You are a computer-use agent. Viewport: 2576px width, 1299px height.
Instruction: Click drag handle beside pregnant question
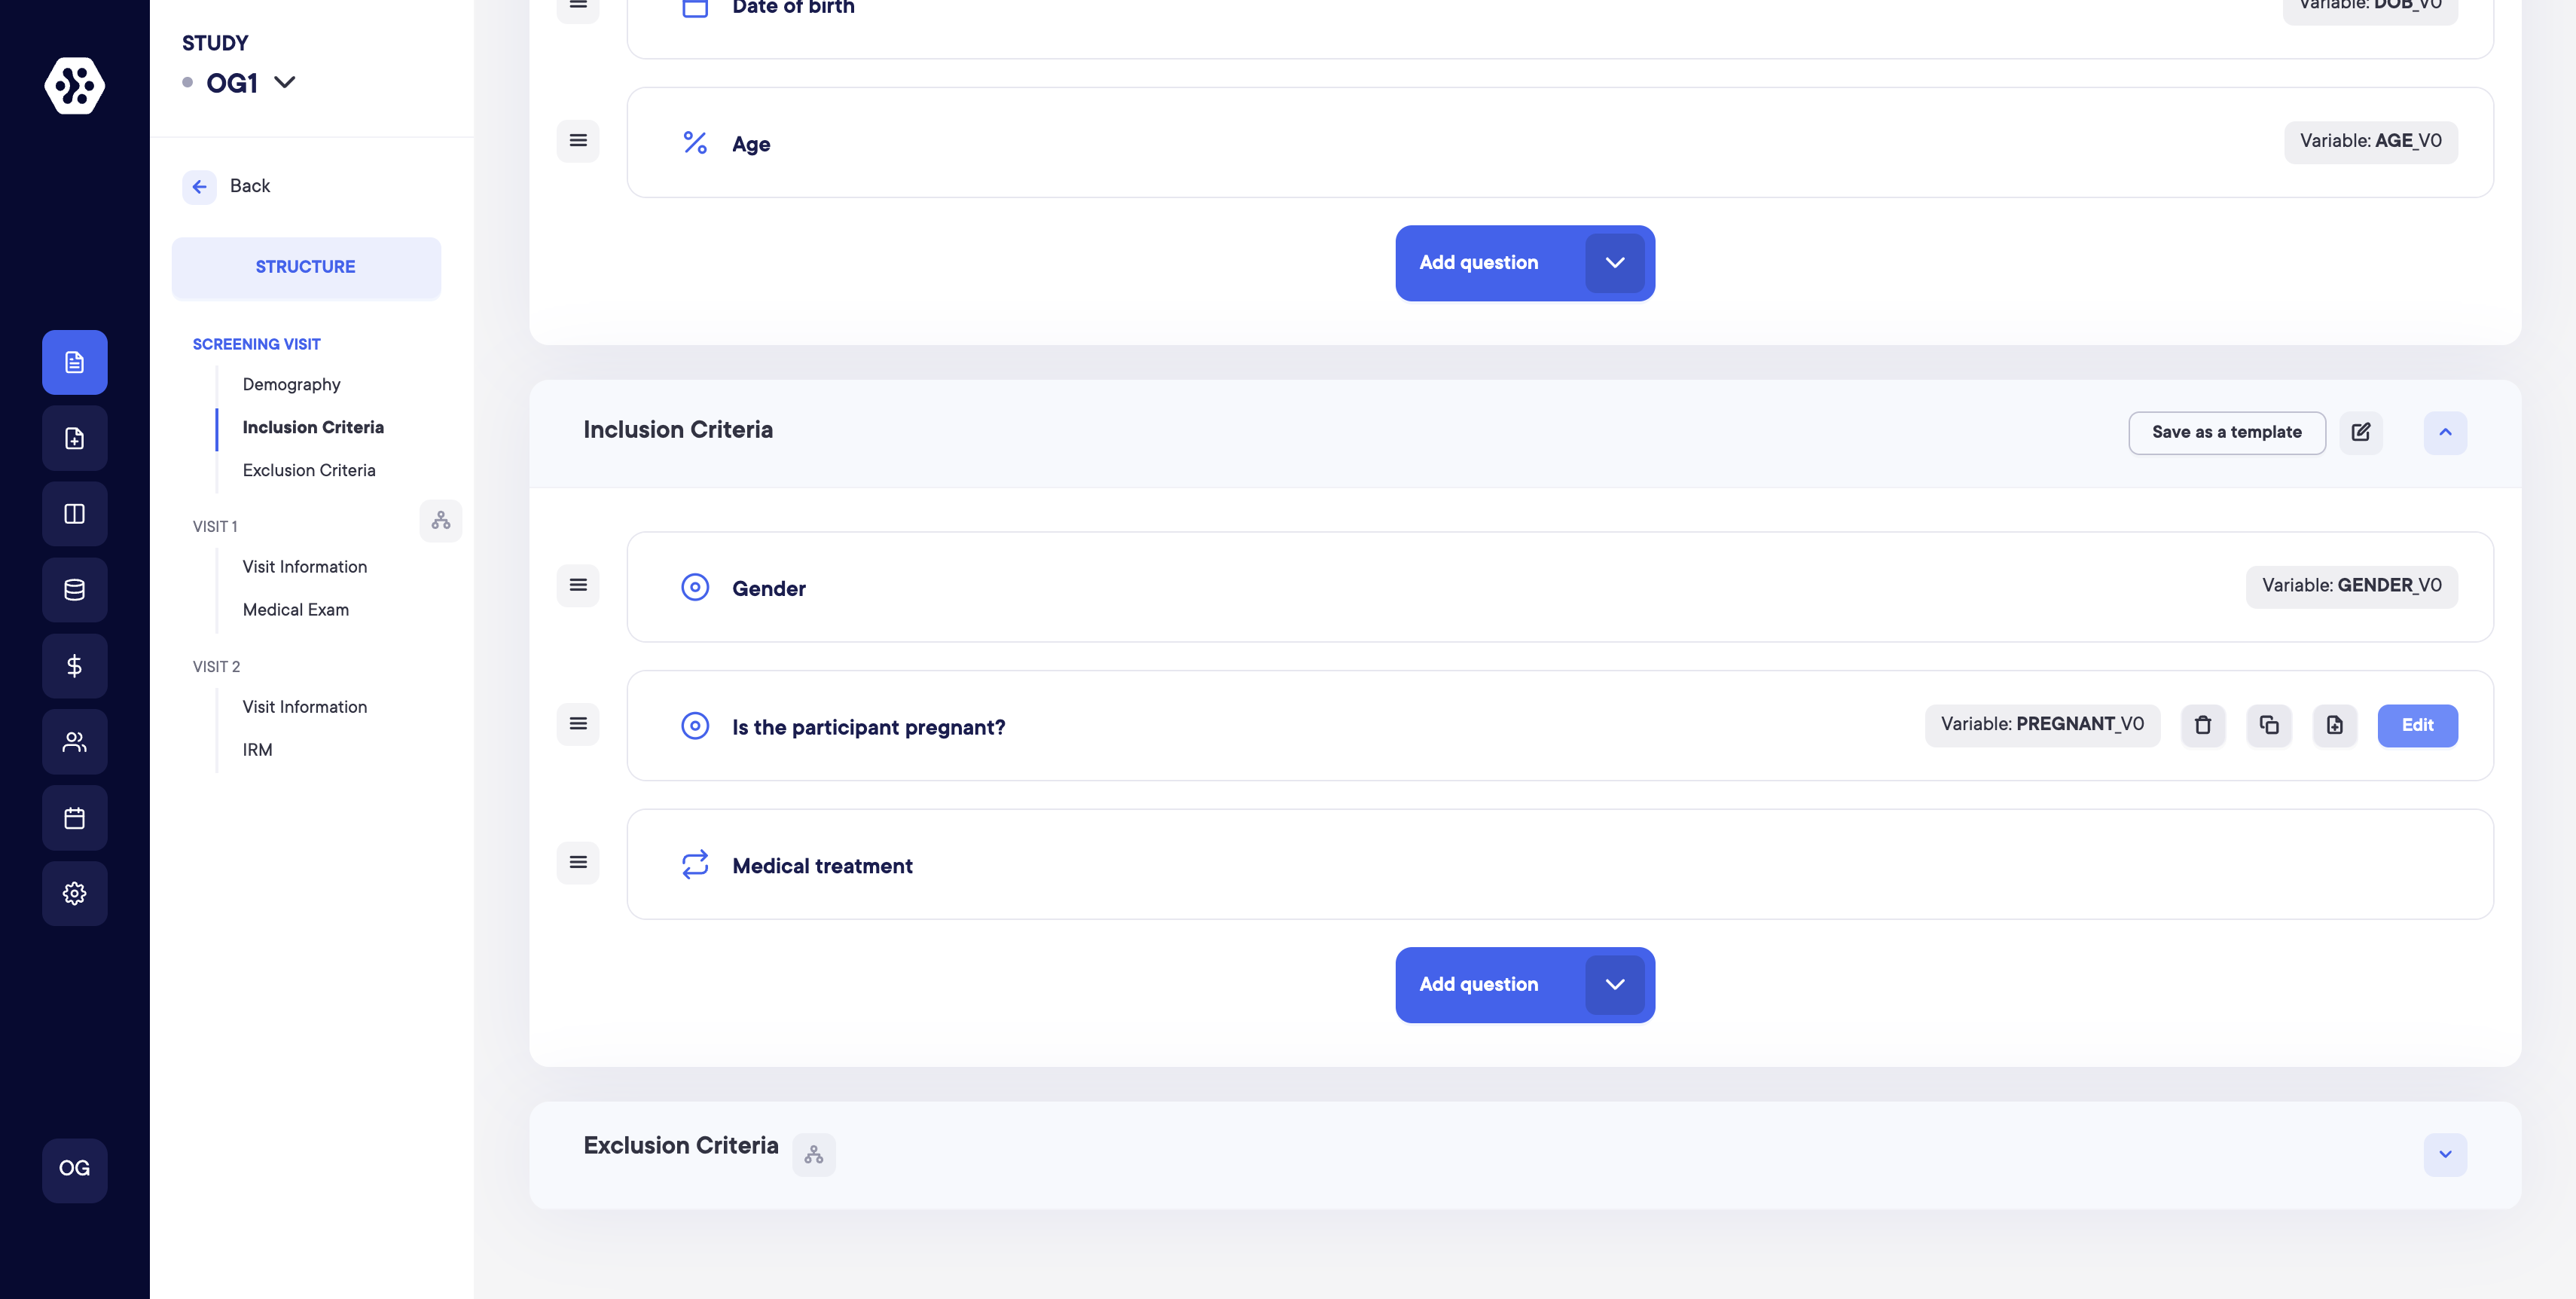point(578,724)
